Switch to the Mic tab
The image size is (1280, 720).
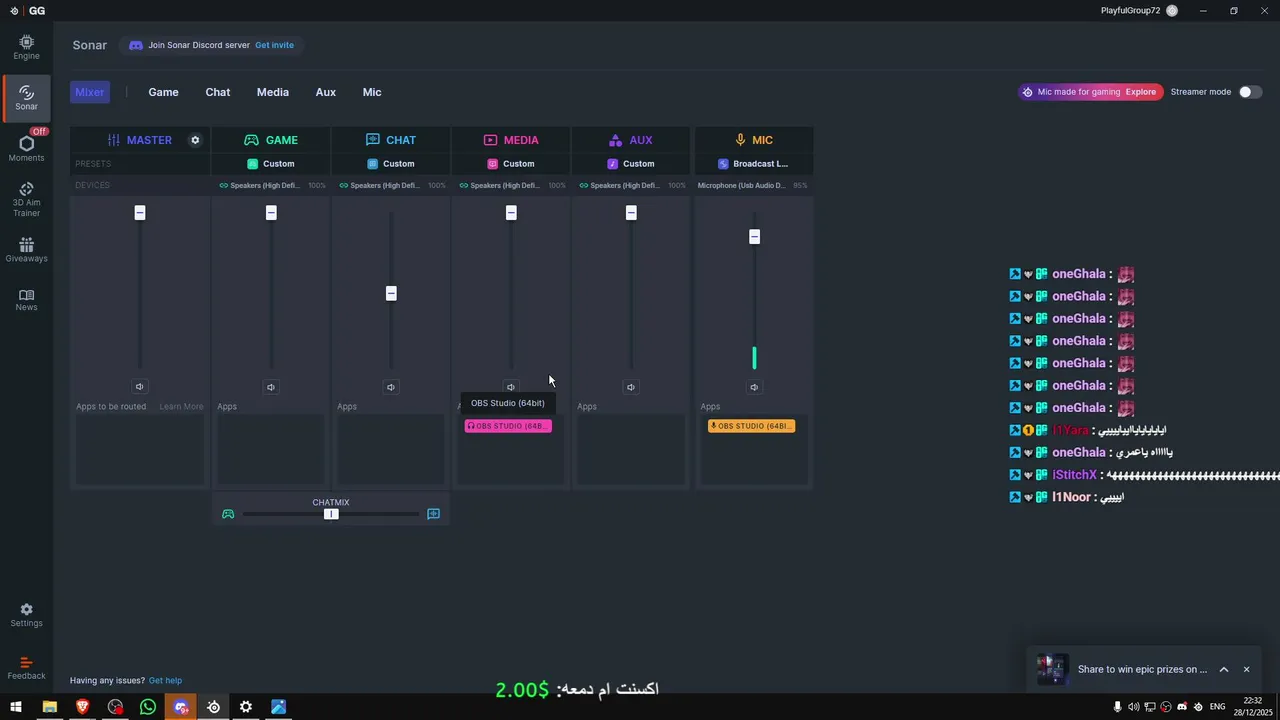point(372,92)
